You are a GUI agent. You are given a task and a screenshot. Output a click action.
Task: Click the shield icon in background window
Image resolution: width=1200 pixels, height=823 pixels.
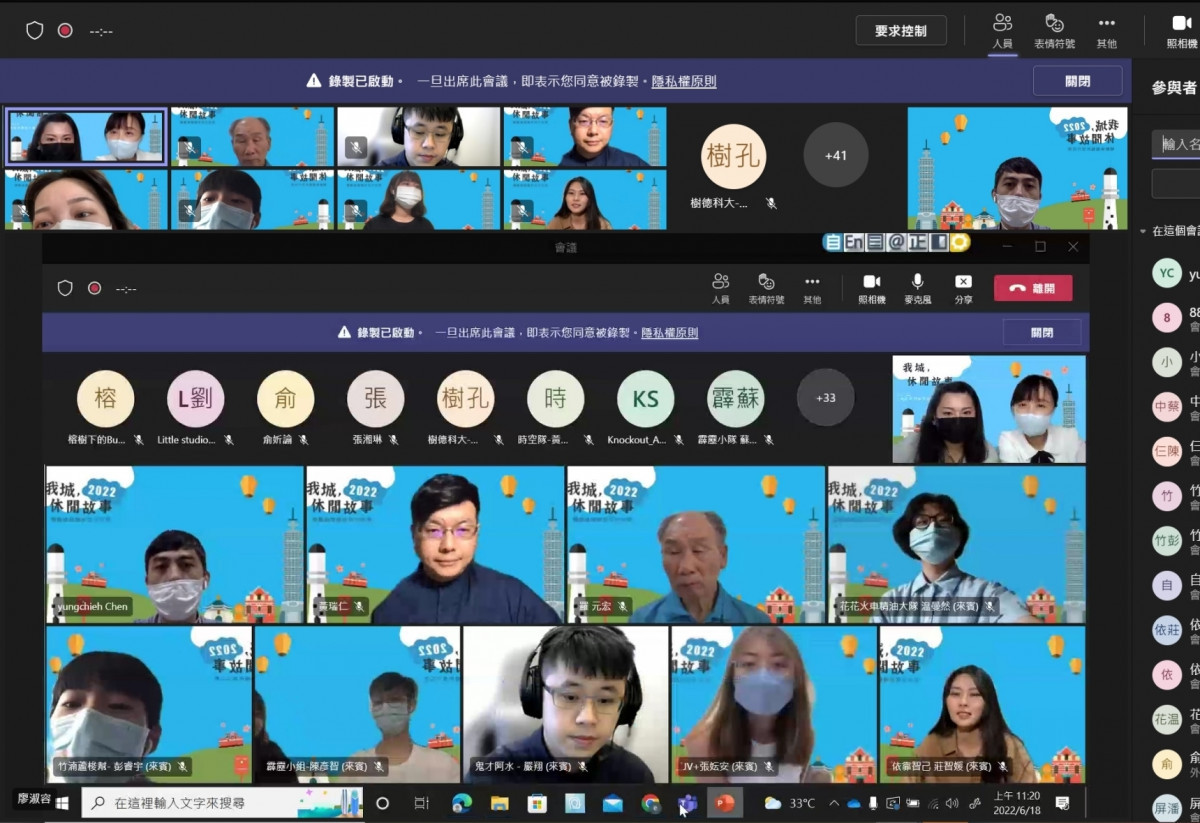coord(34,30)
